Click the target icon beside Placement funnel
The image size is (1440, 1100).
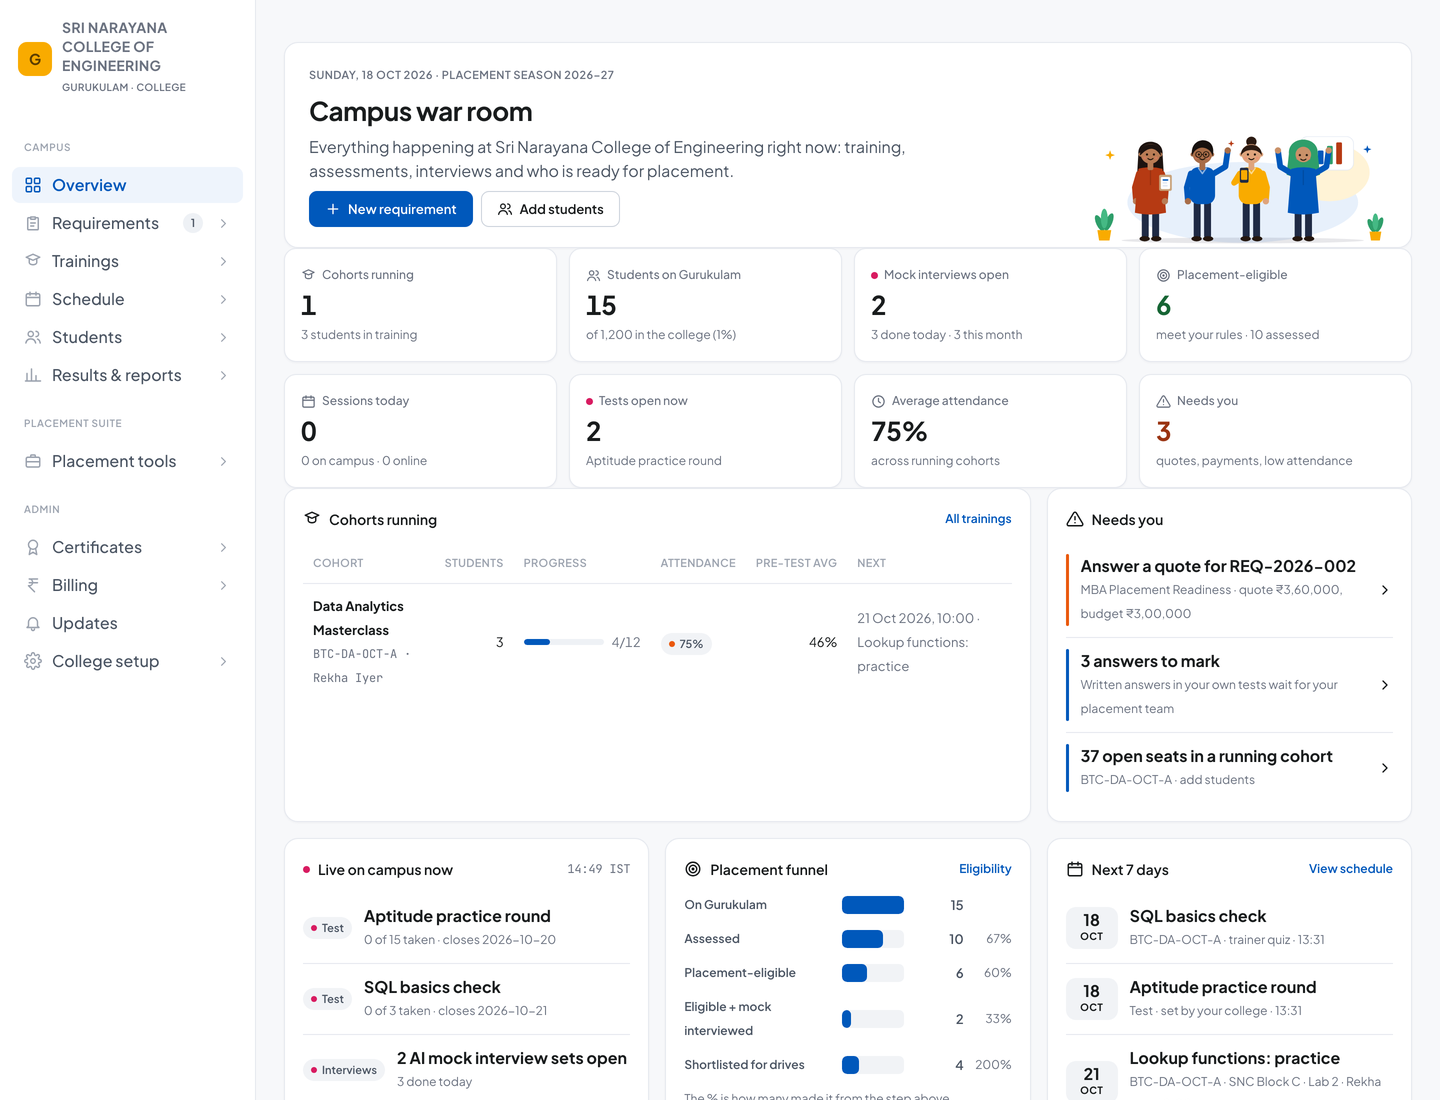(x=693, y=869)
